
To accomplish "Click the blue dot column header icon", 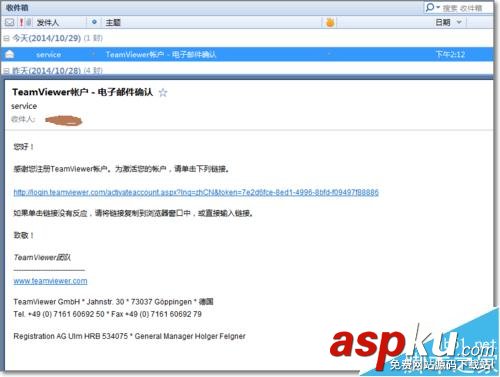I will [94, 22].
